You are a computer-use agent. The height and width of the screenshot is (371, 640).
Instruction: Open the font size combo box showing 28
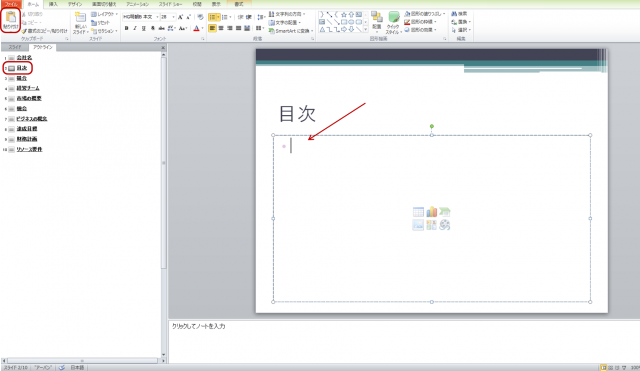click(x=168, y=17)
